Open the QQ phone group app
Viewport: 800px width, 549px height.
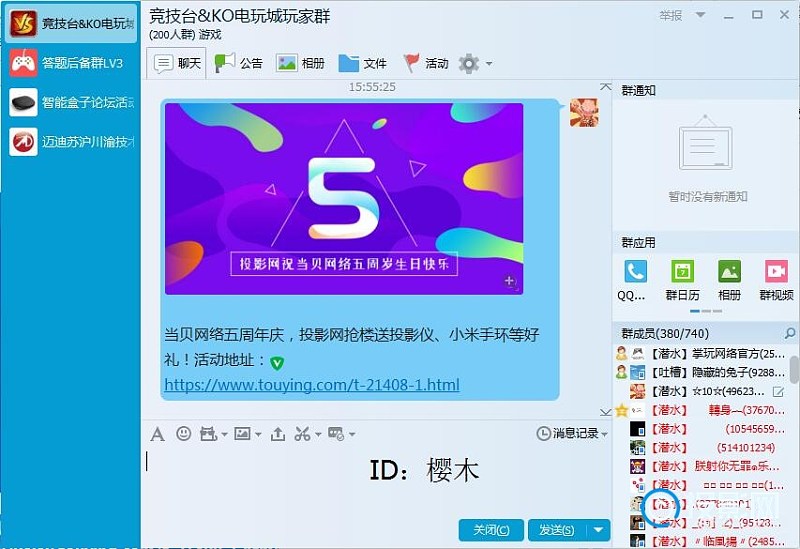coord(634,280)
